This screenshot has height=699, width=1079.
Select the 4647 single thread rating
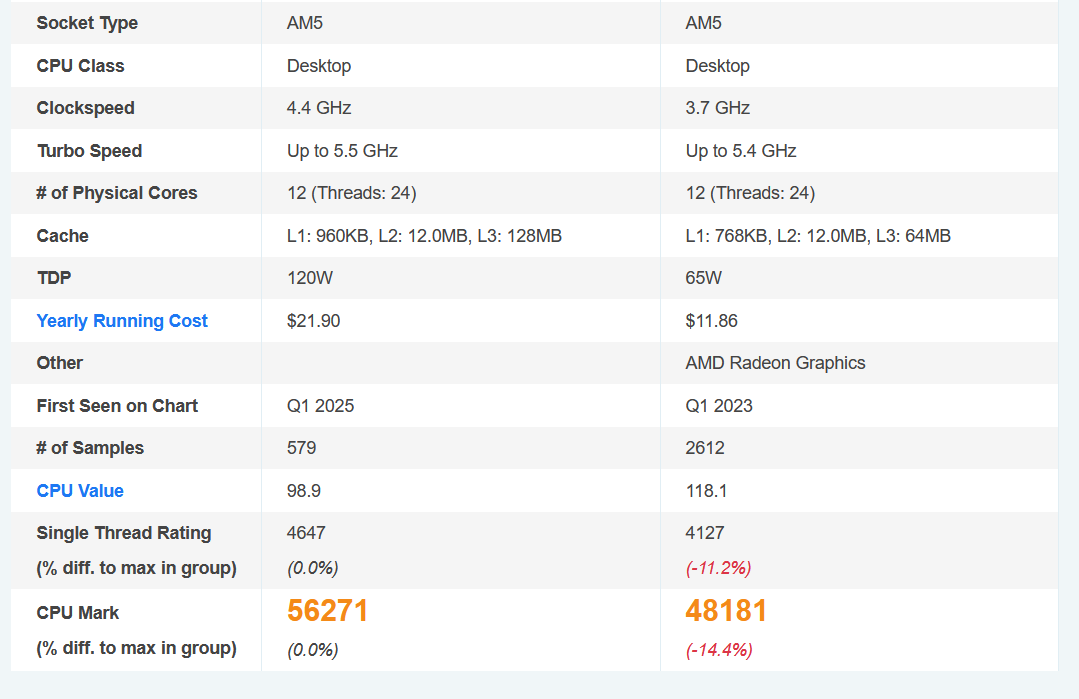[306, 533]
